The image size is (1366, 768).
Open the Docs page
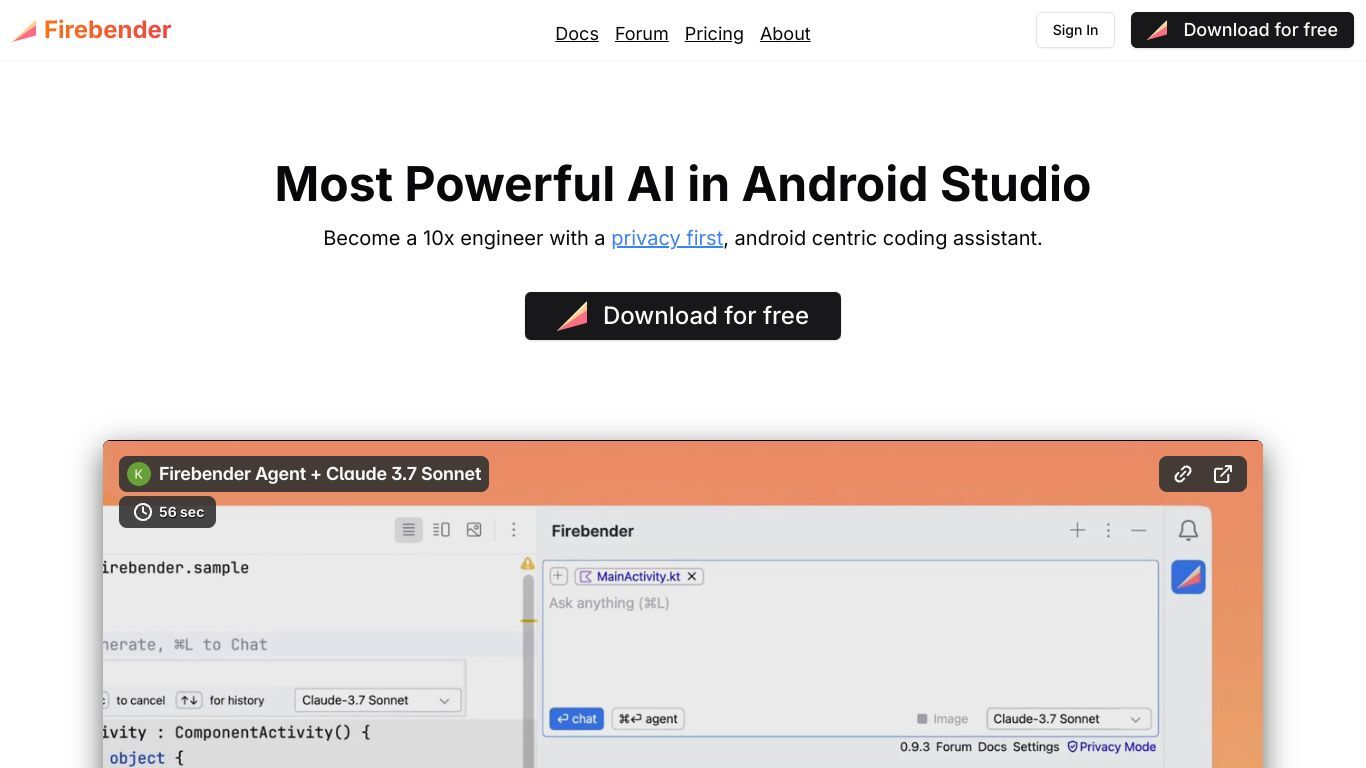577,34
